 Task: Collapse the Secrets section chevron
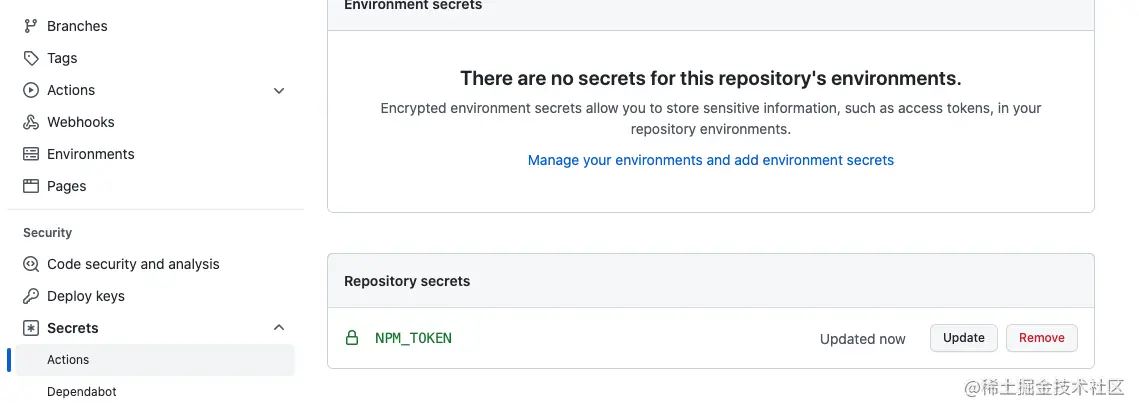coord(279,328)
